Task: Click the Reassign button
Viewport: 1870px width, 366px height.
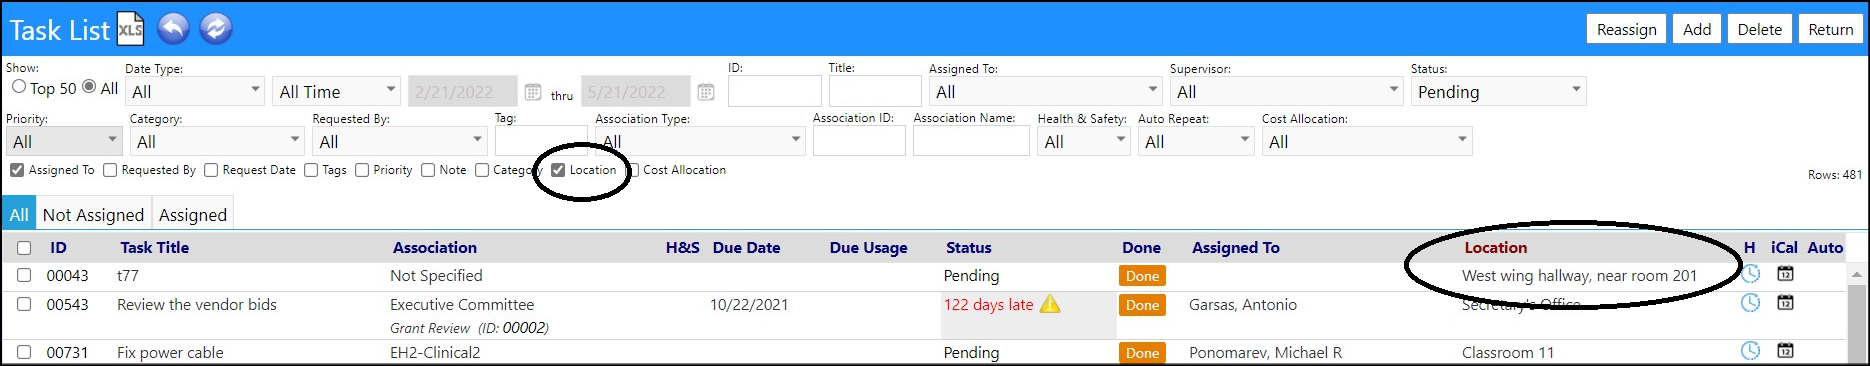Action: 1626,29
